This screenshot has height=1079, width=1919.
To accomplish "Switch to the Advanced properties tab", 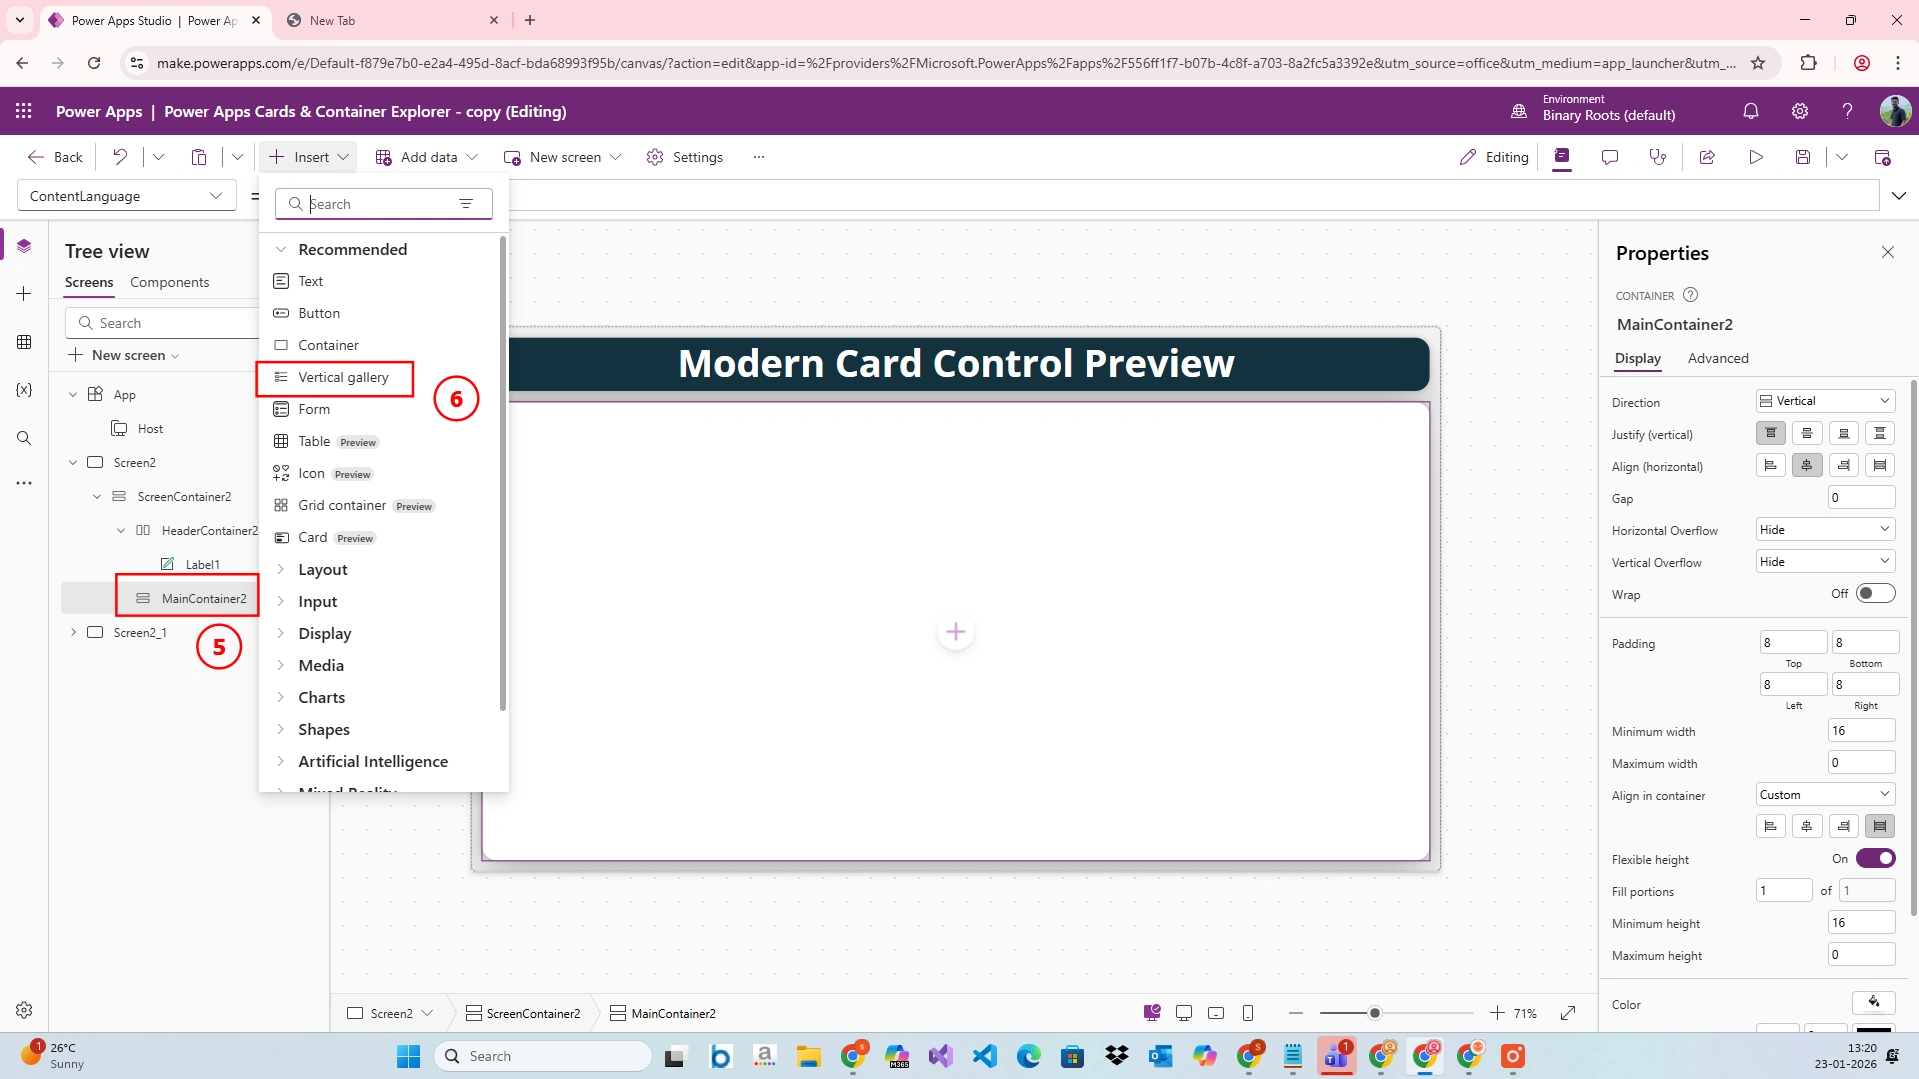I will click(1718, 358).
